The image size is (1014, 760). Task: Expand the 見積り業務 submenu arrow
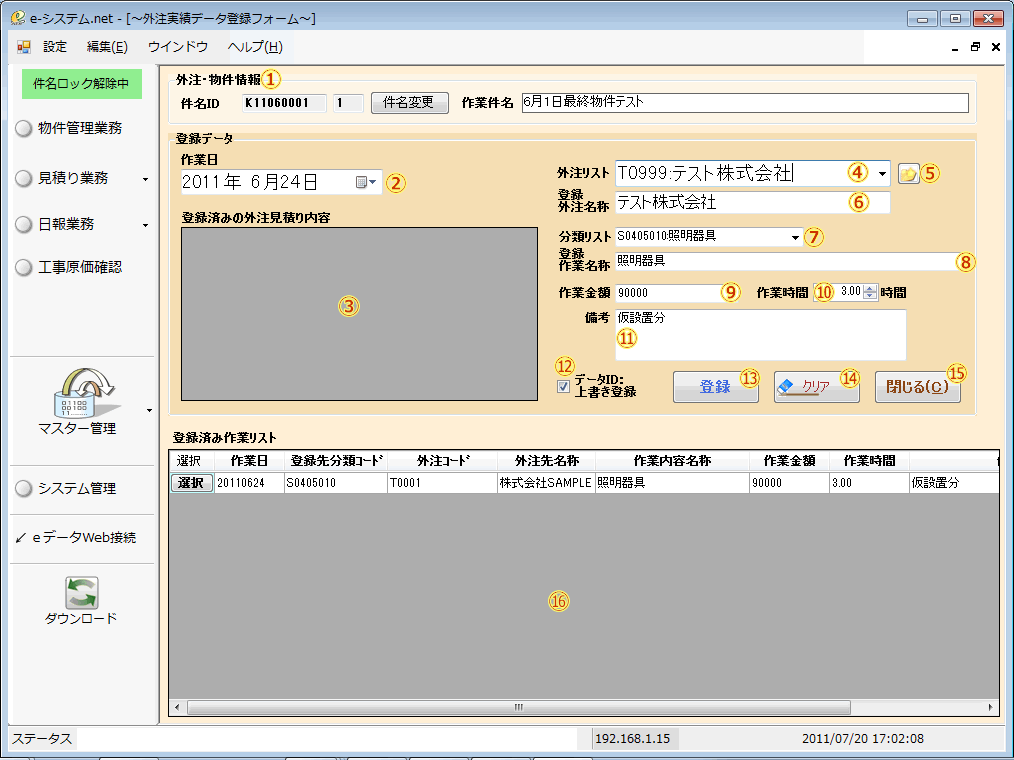(146, 179)
